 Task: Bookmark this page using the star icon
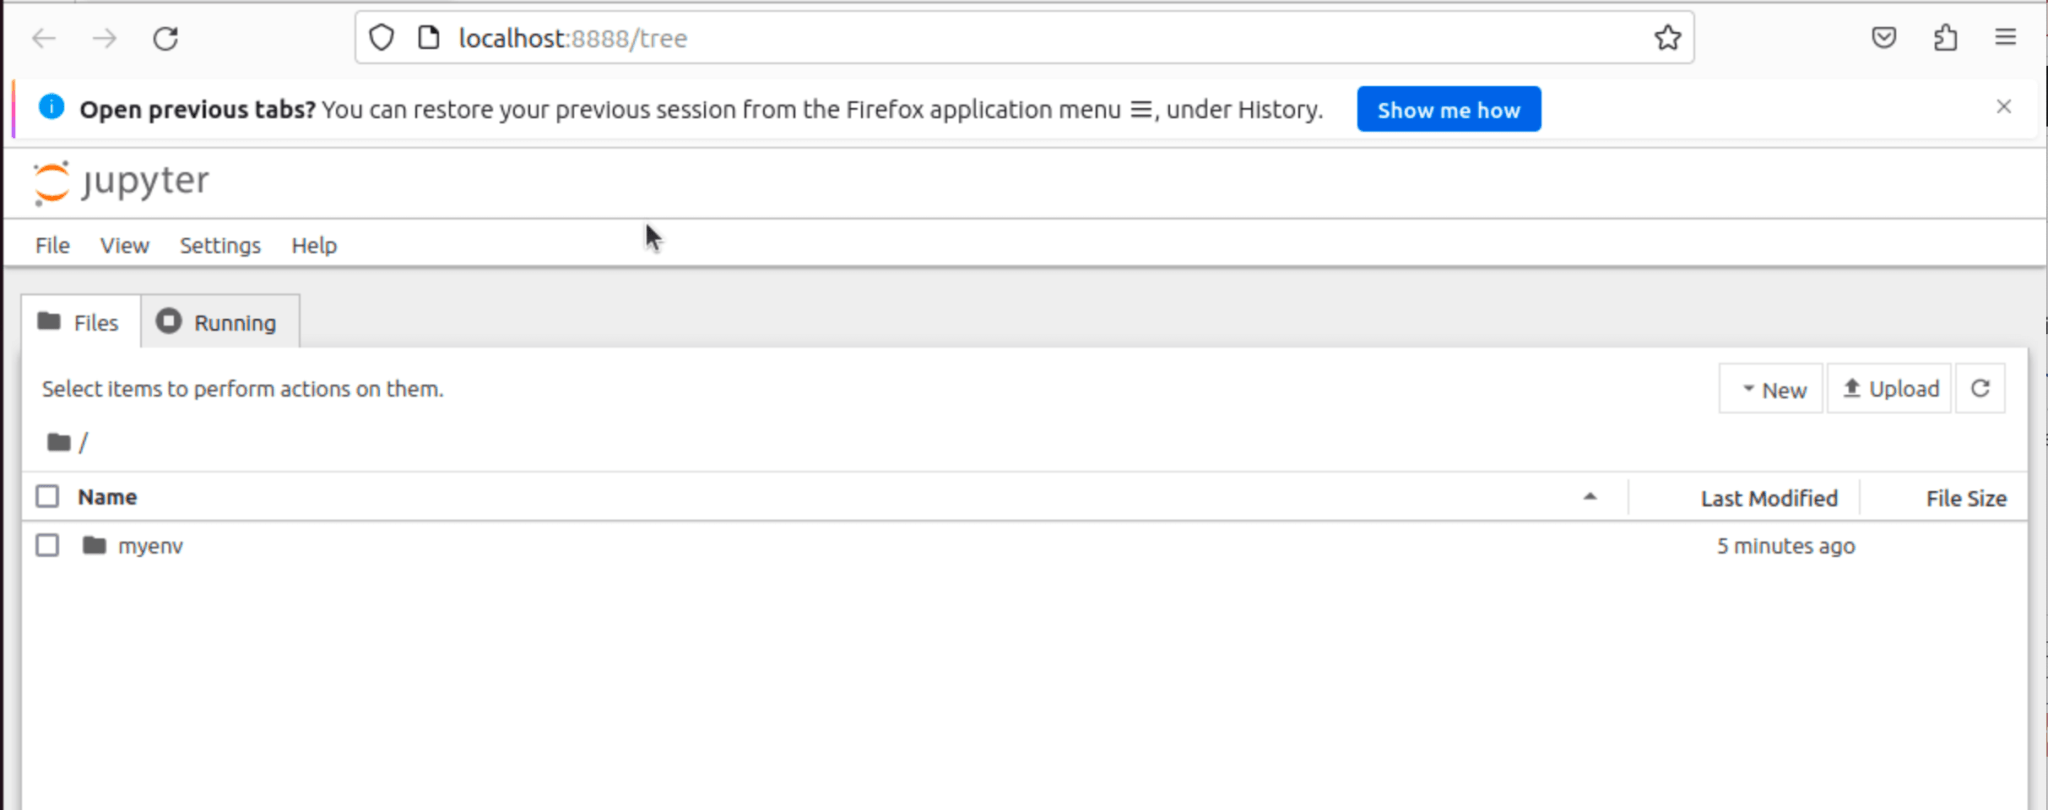(1667, 37)
